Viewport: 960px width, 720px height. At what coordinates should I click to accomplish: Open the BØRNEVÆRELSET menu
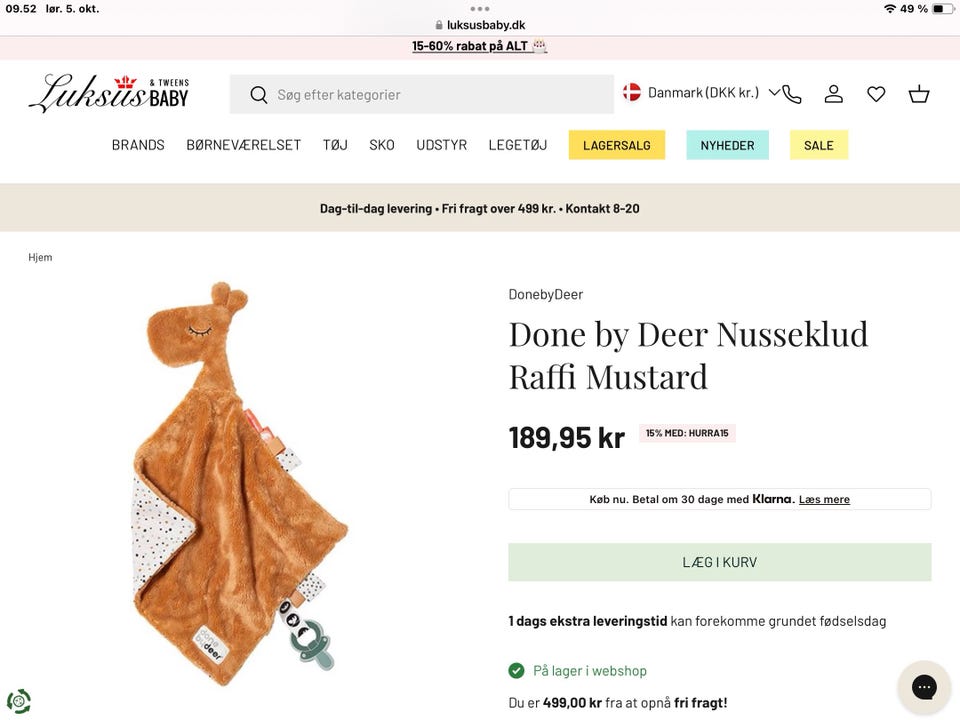point(243,145)
